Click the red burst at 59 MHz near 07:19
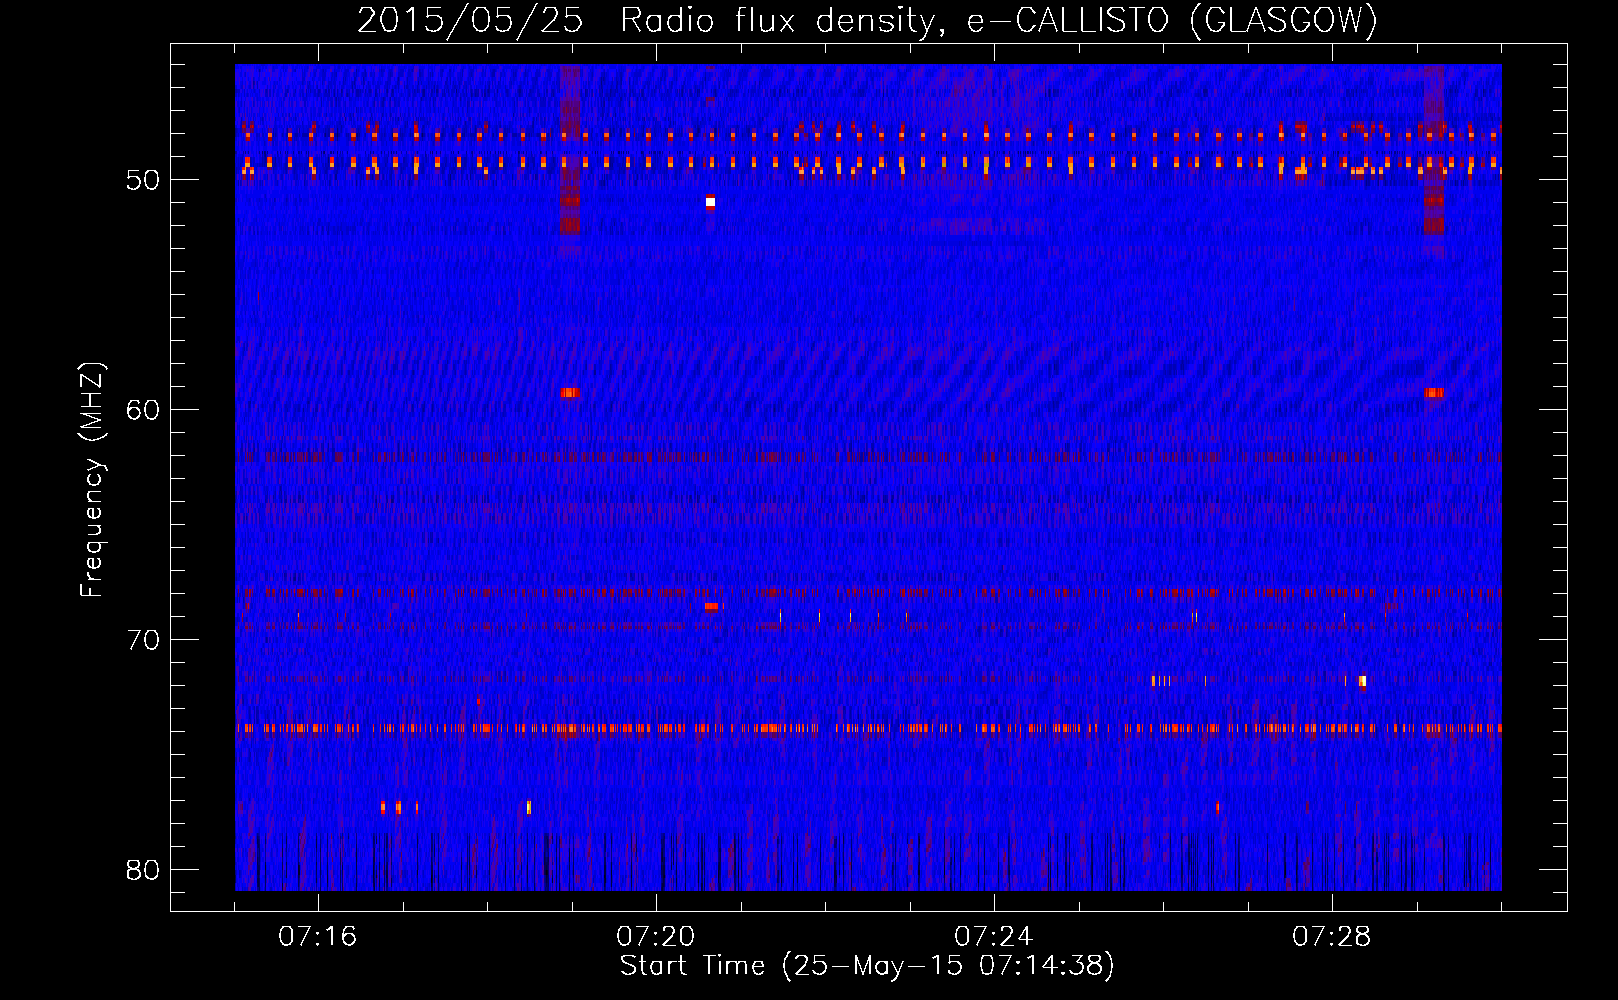This screenshot has height=1000, width=1618. [x=569, y=393]
